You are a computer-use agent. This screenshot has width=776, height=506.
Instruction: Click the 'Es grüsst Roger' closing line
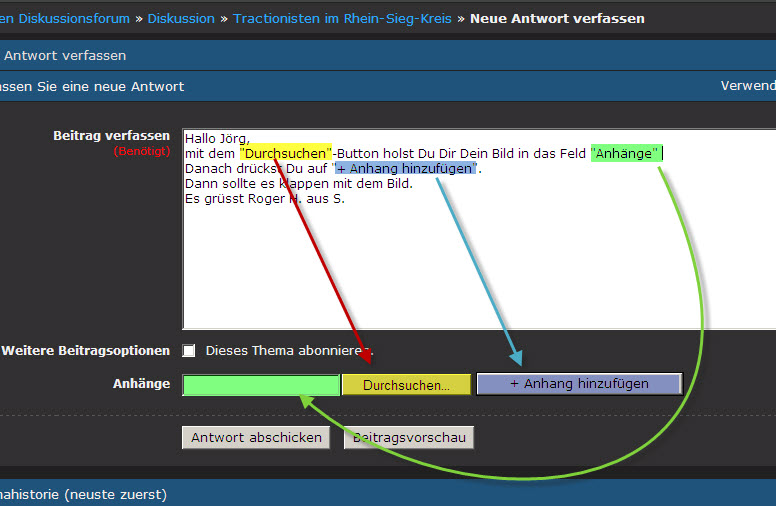tap(264, 198)
